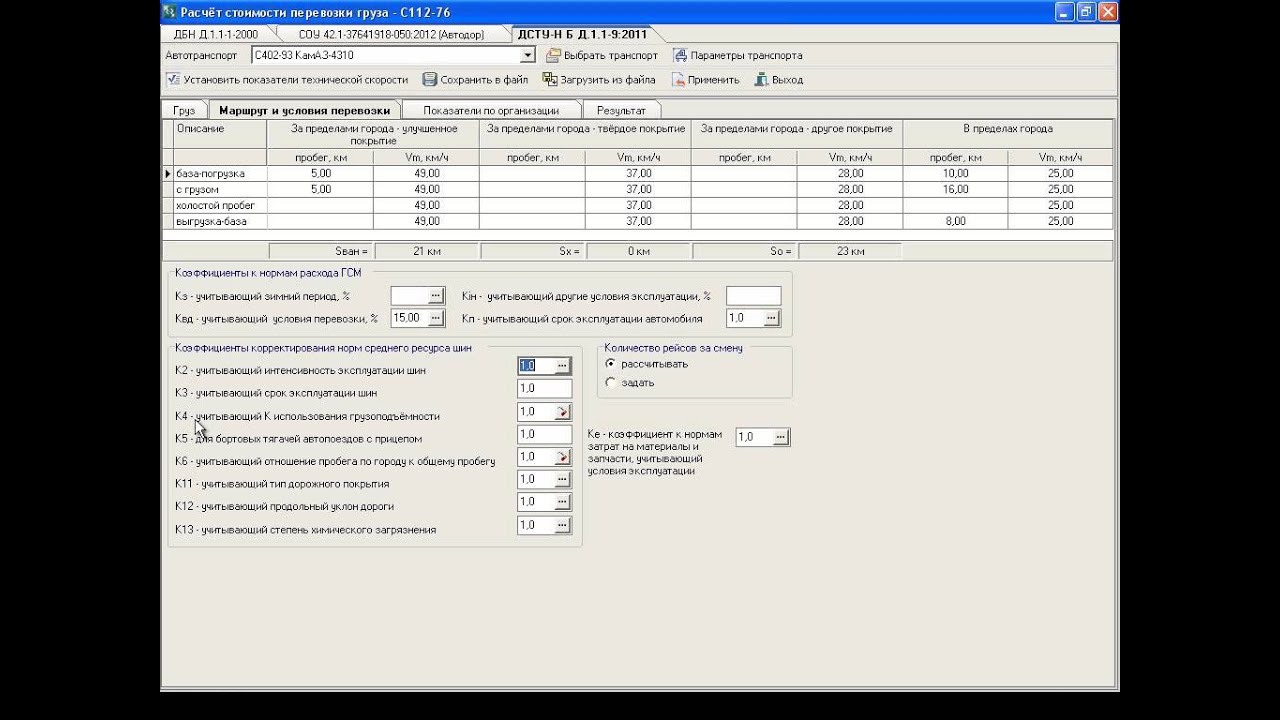Select the база-погрузка row label
Image resolution: width=1280 pixels, height=720 pixels.
[220, 173]
